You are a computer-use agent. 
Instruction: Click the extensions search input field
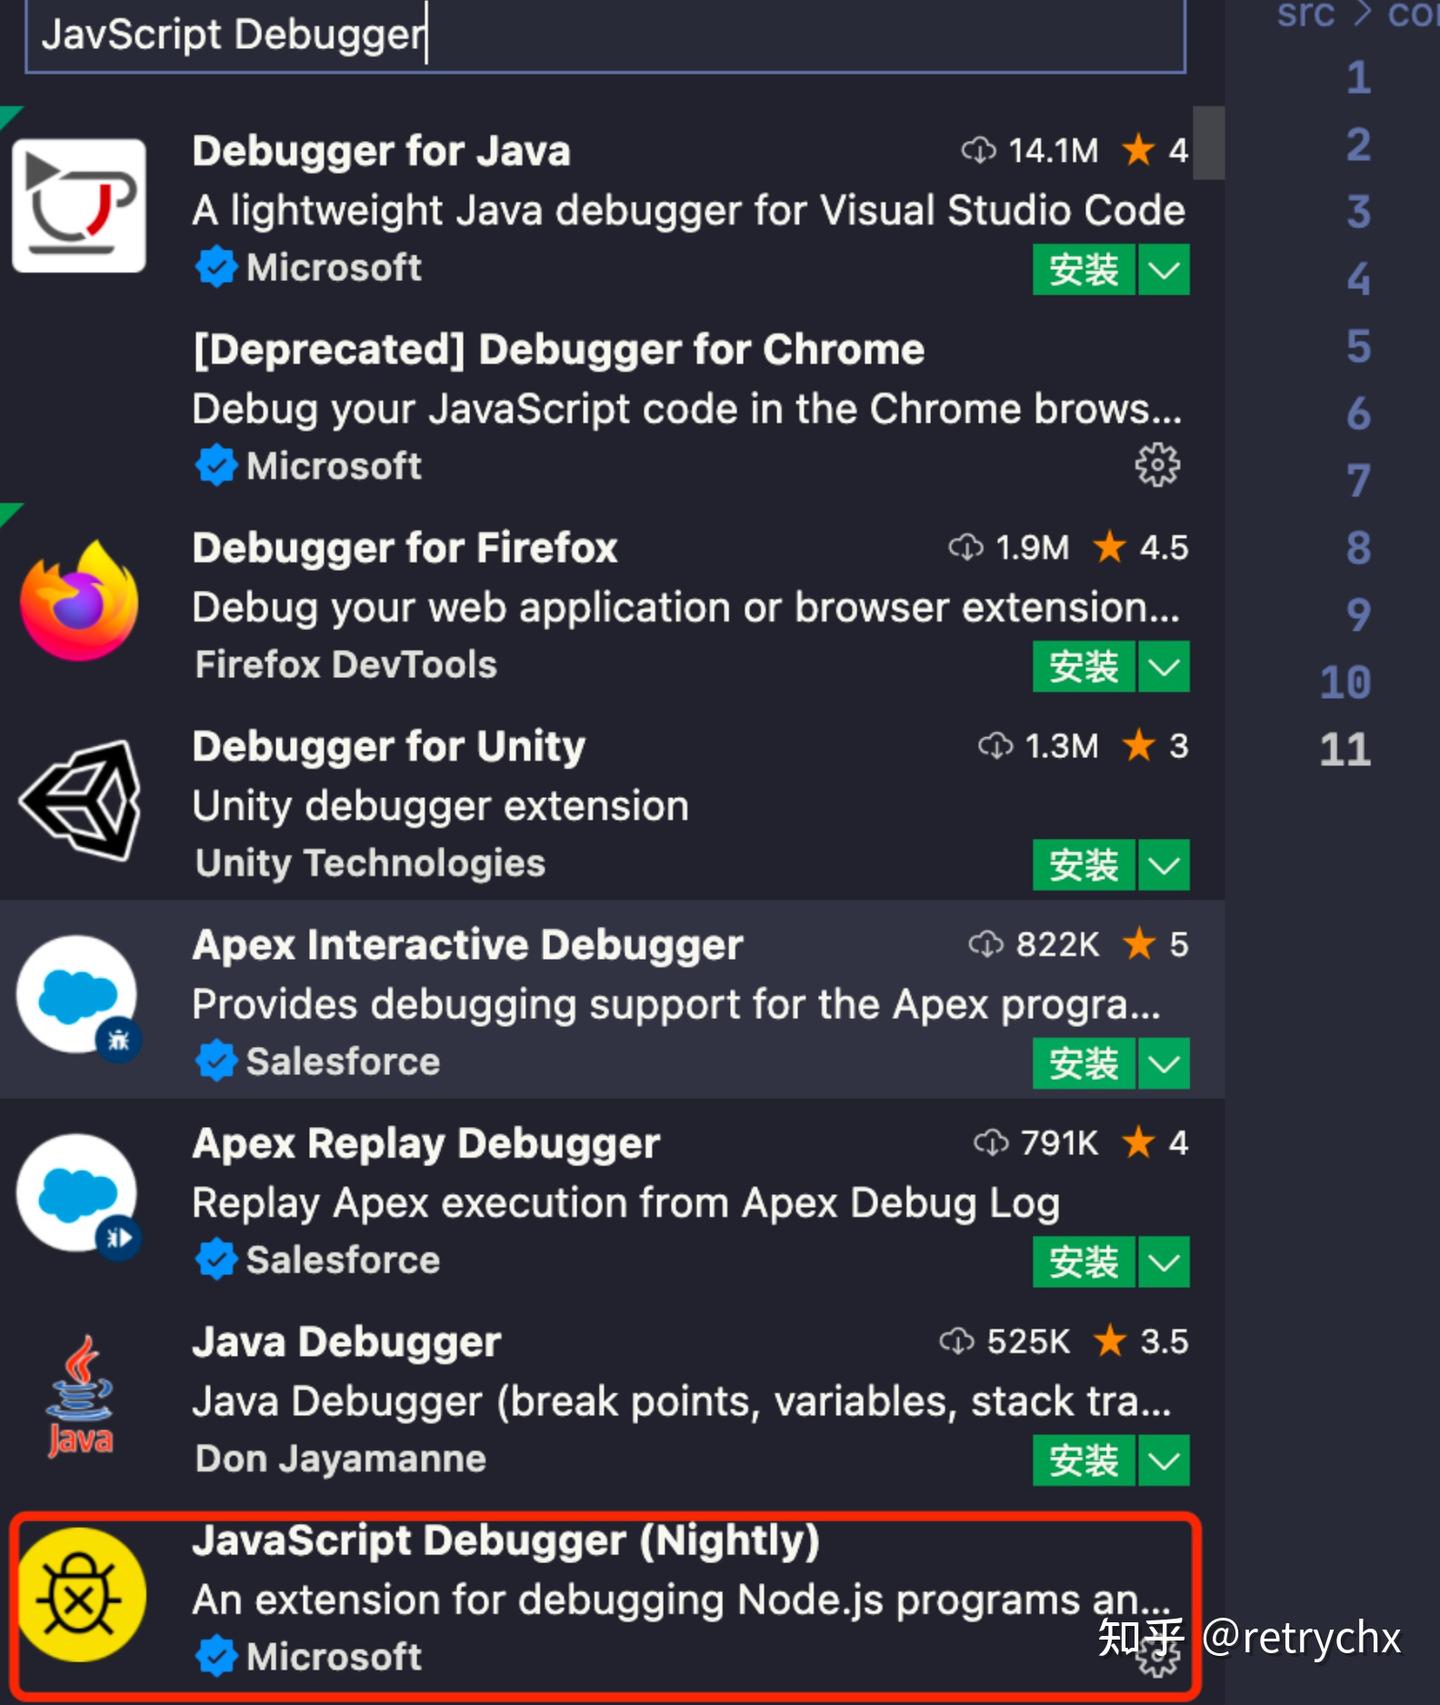point(604,36)
